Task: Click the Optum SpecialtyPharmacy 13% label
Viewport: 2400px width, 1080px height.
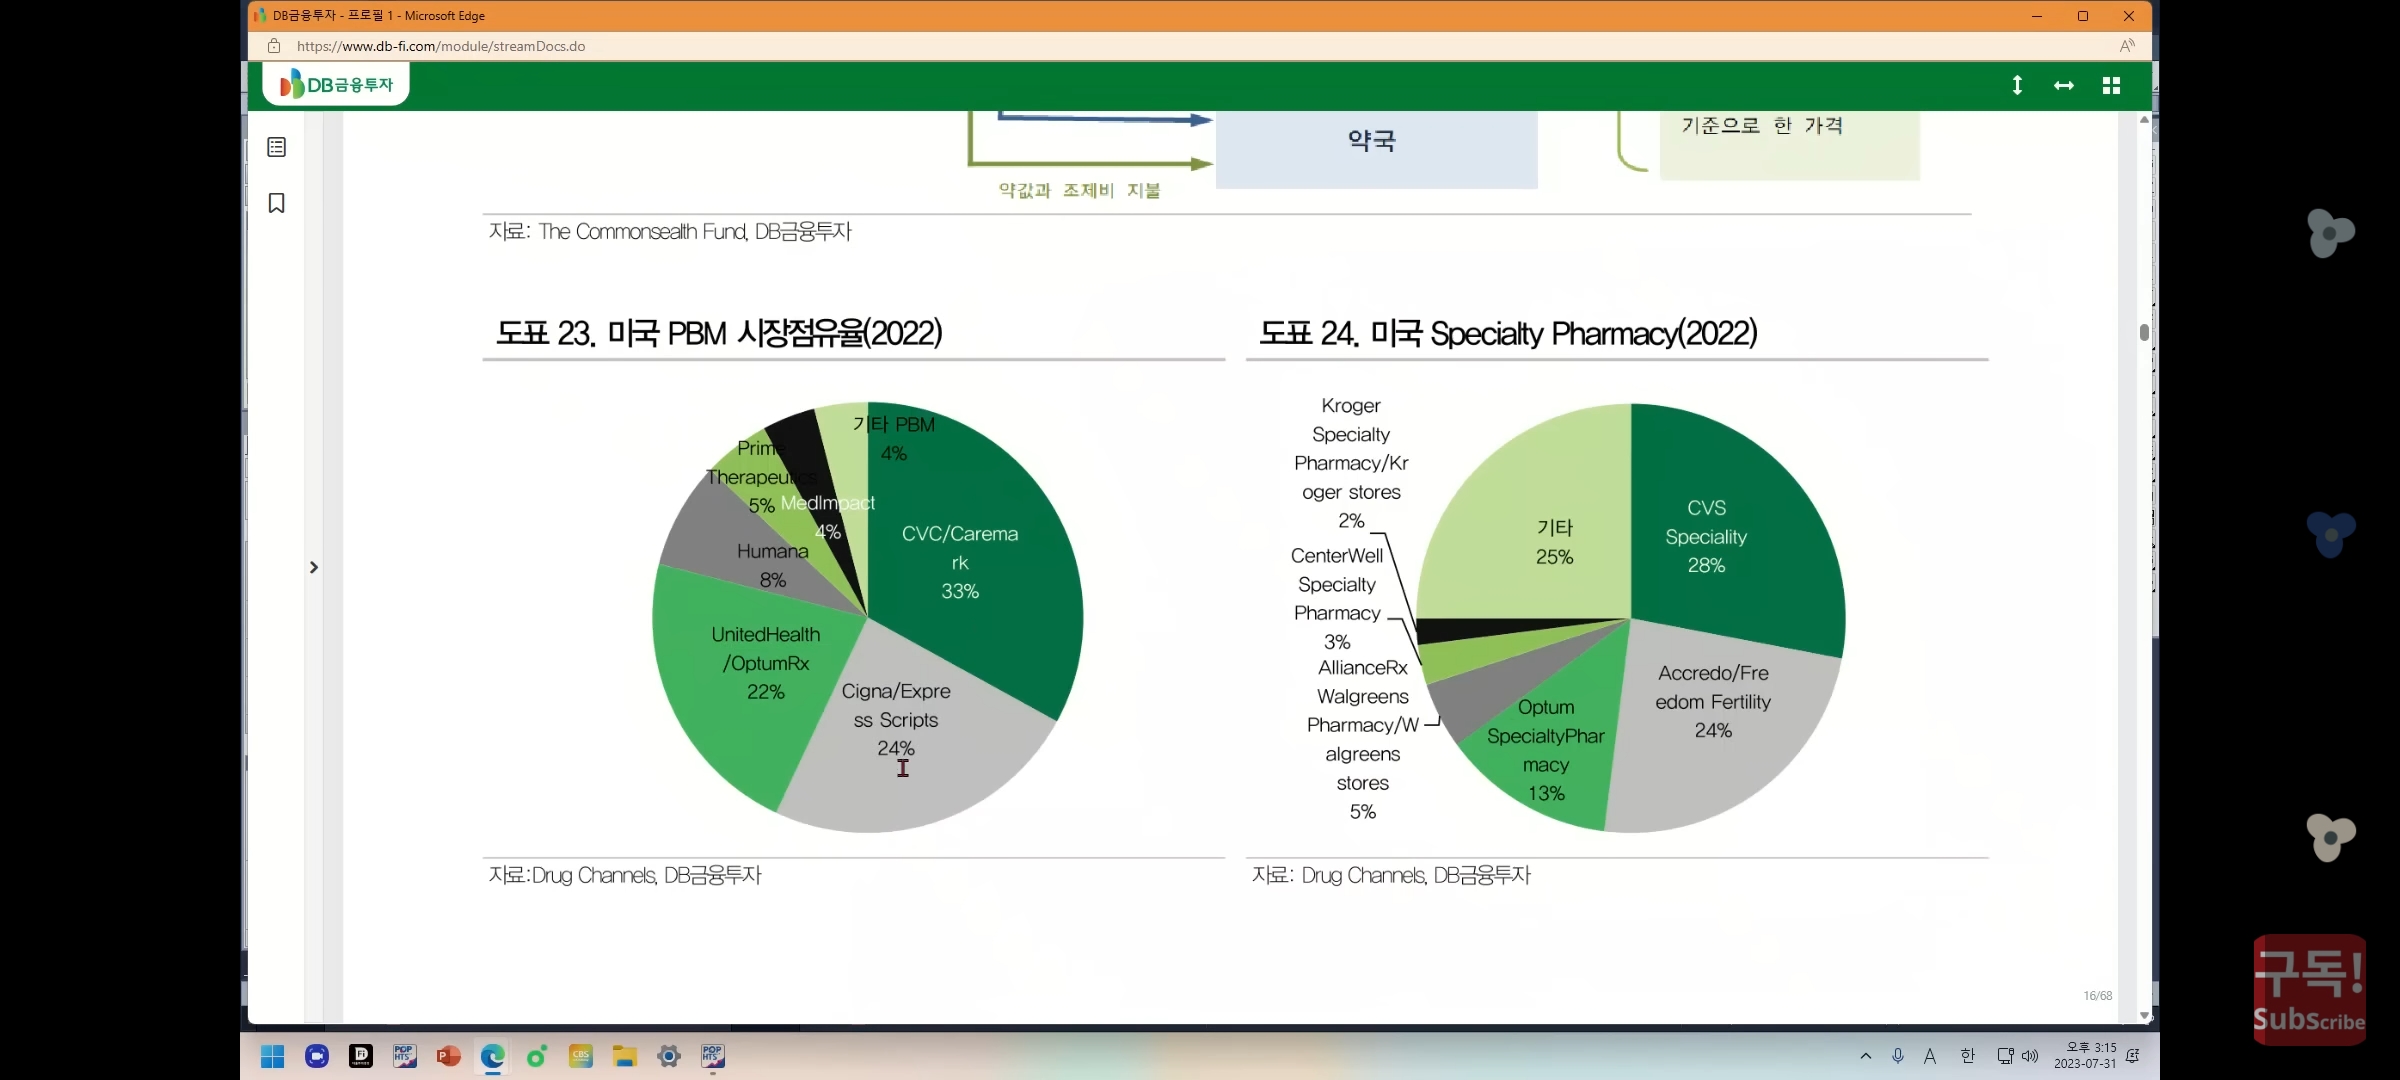Action: click(1546, 750)
